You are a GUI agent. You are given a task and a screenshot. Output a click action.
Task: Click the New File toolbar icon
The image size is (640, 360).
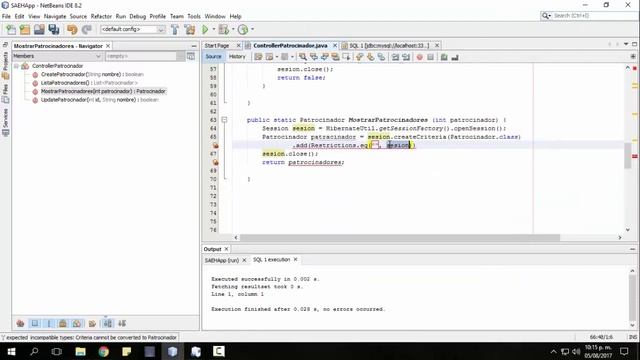(x=11, y=29)
